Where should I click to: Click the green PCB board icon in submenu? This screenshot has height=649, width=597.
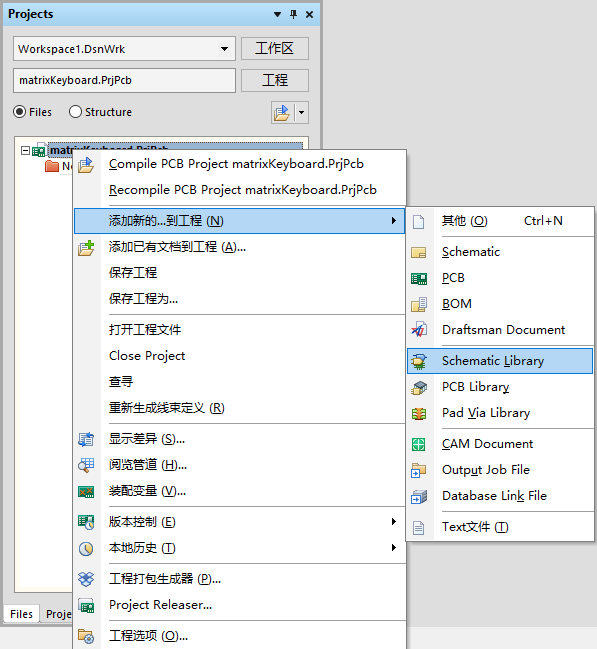pyautogui.click(x=419, y=279)
